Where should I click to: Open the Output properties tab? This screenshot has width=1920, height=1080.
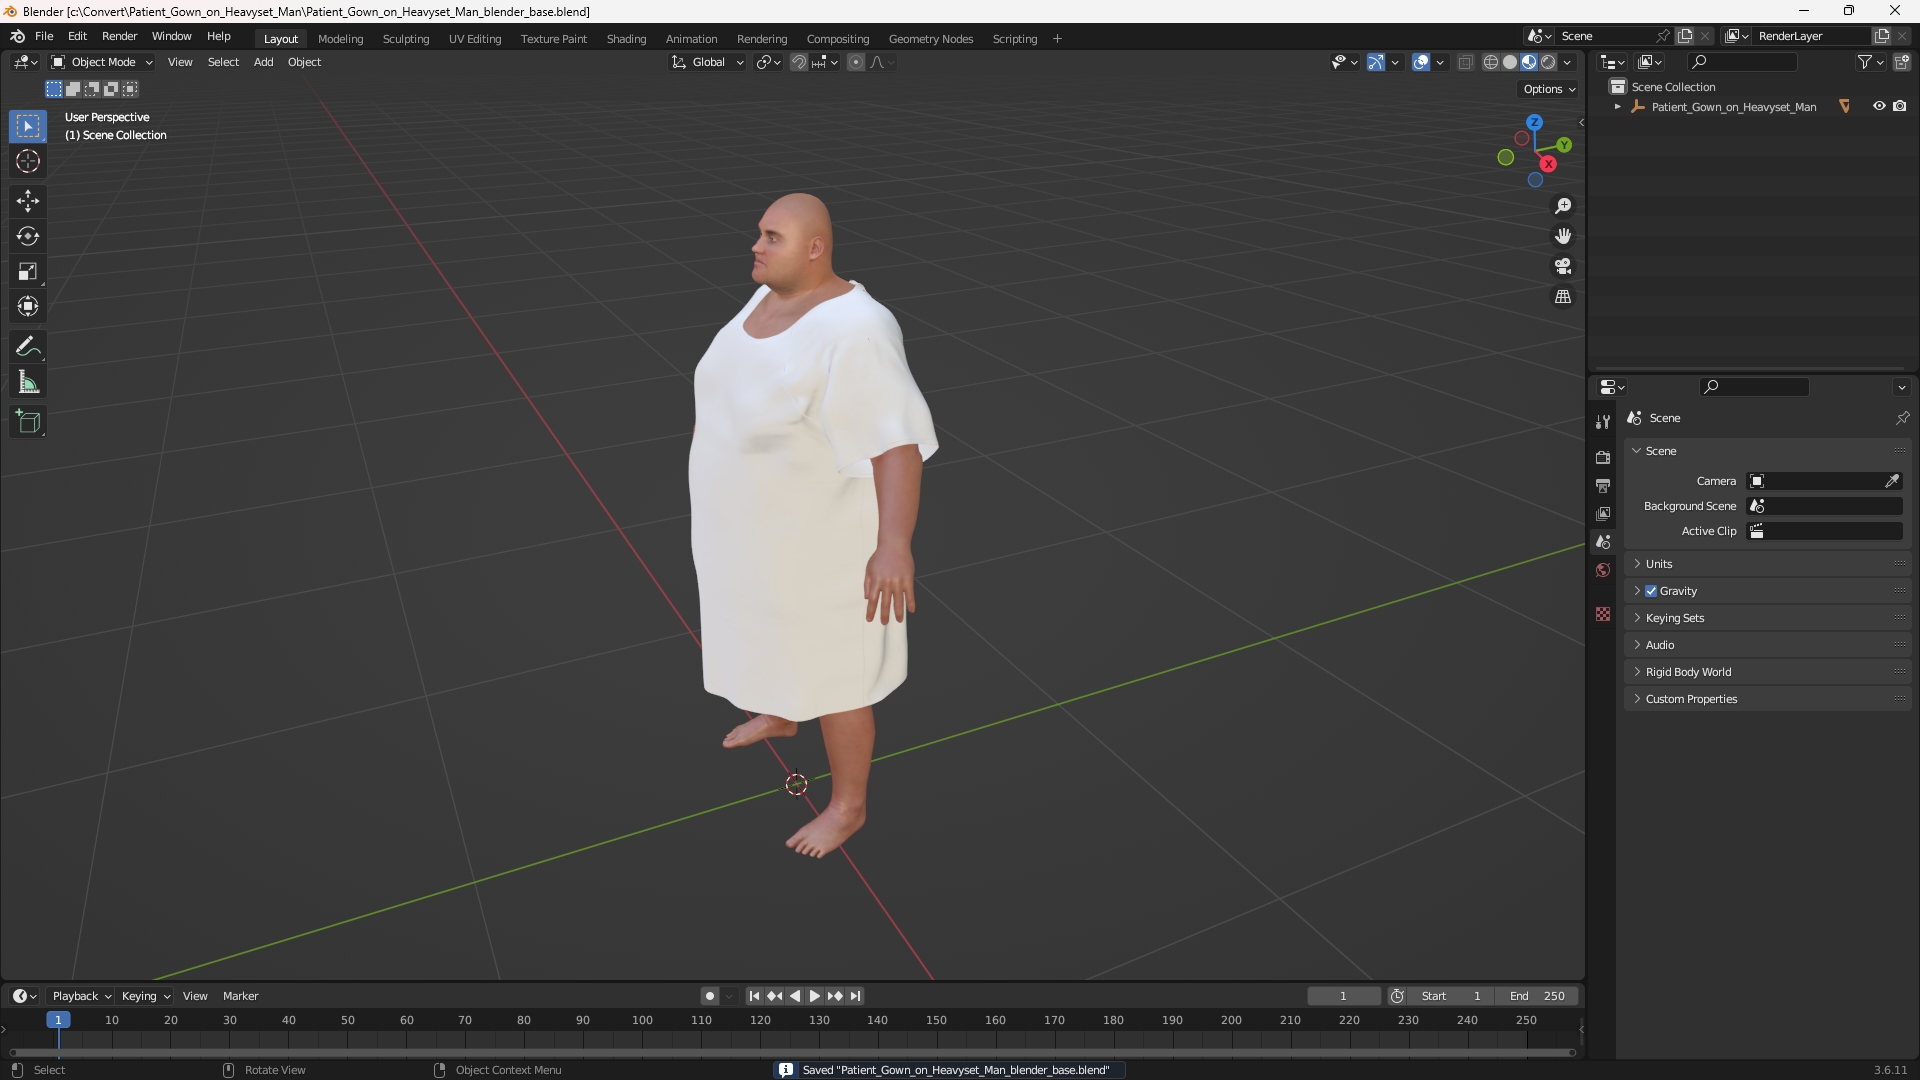1603,485
